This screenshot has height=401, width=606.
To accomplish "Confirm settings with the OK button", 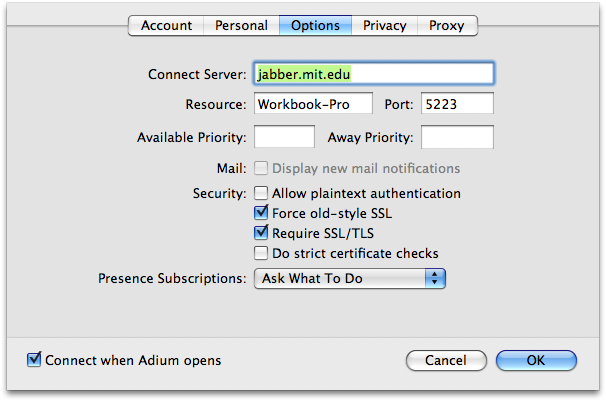I will coord(536,360).
